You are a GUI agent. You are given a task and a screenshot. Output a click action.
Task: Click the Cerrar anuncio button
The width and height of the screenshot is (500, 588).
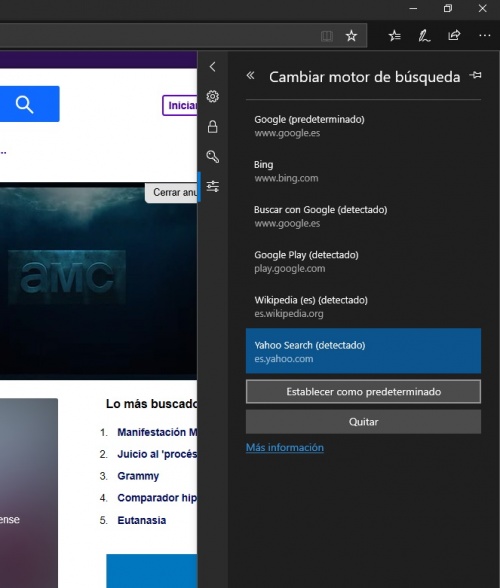tap(171, 193)
